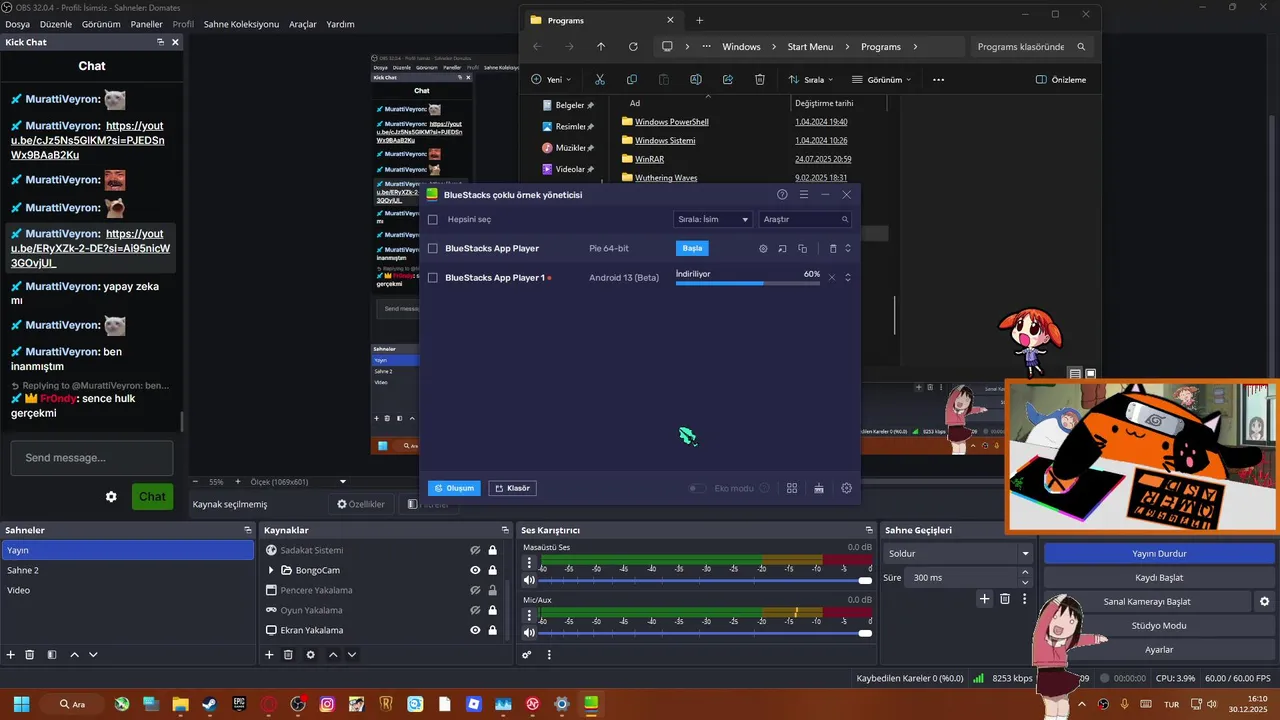1280x720 pixels.
Task: Add new source in Kaynaklar panel
Action: 269,654
